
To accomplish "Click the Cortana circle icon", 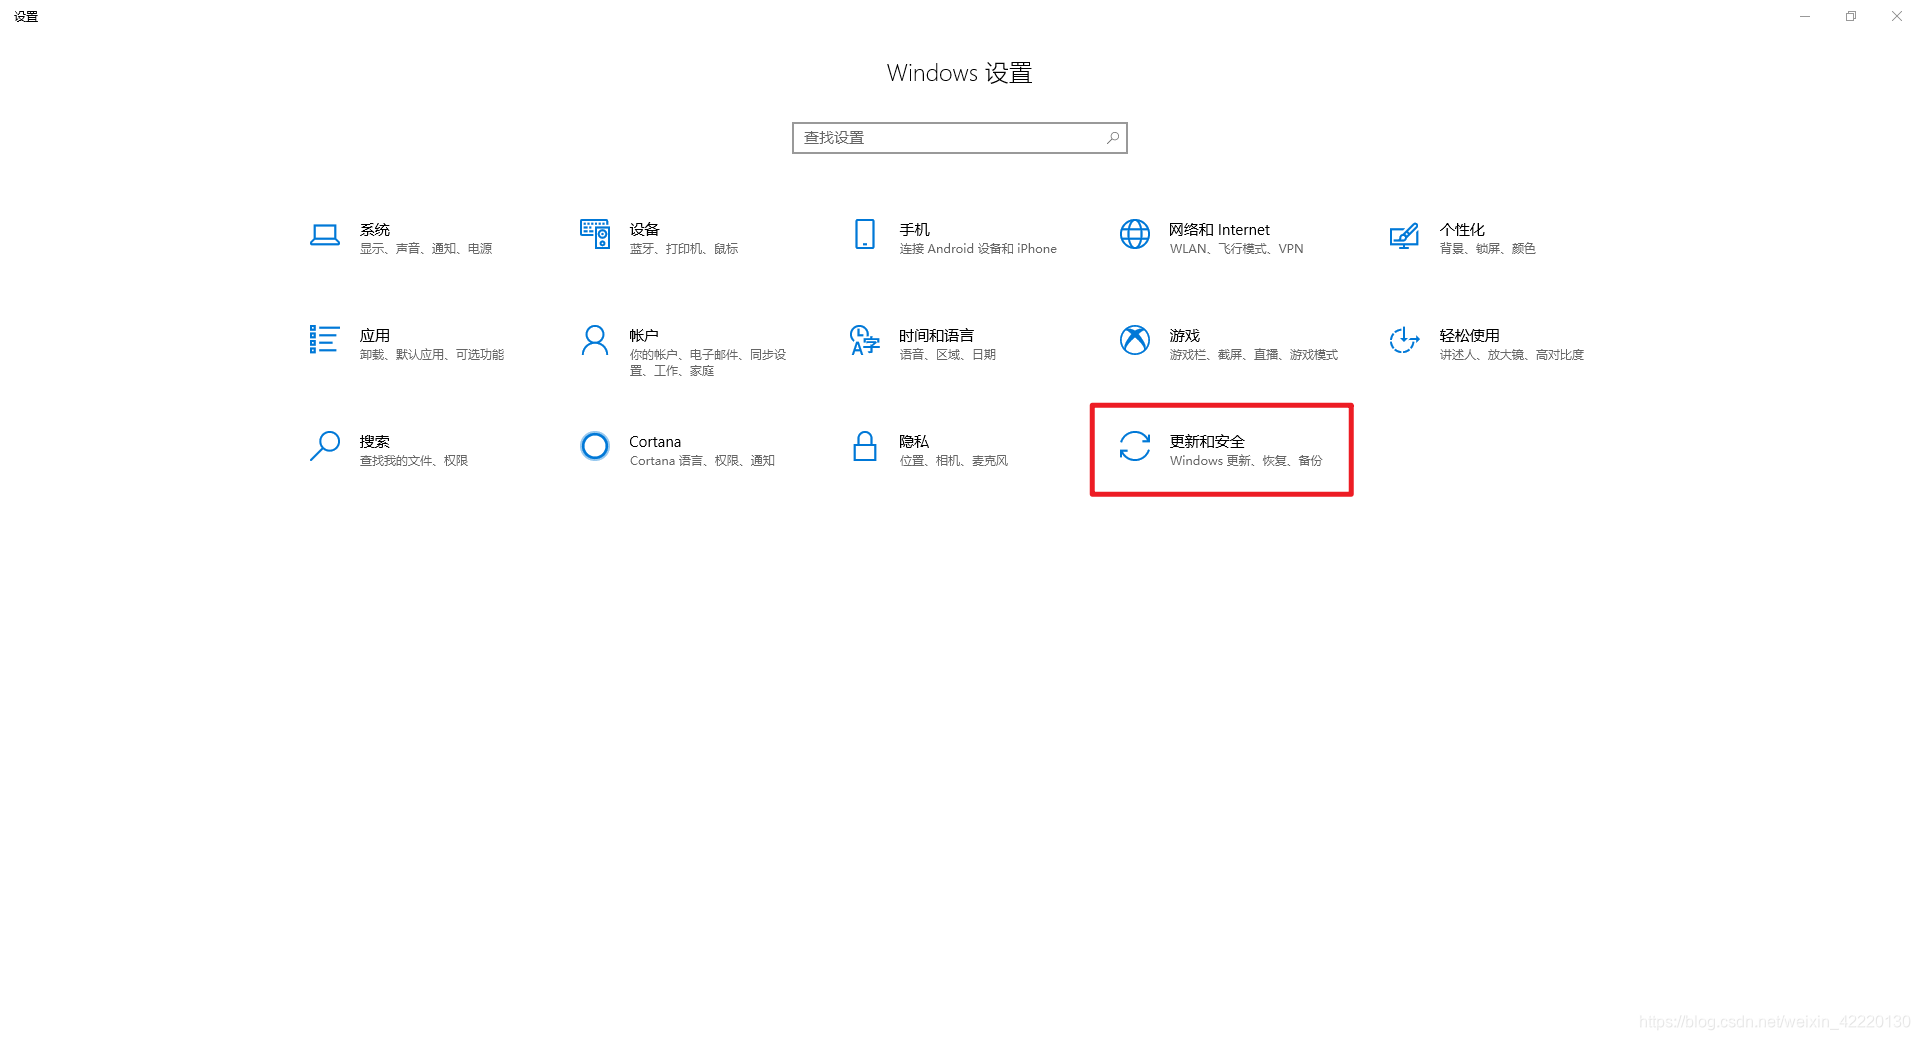I will (595, 446).
